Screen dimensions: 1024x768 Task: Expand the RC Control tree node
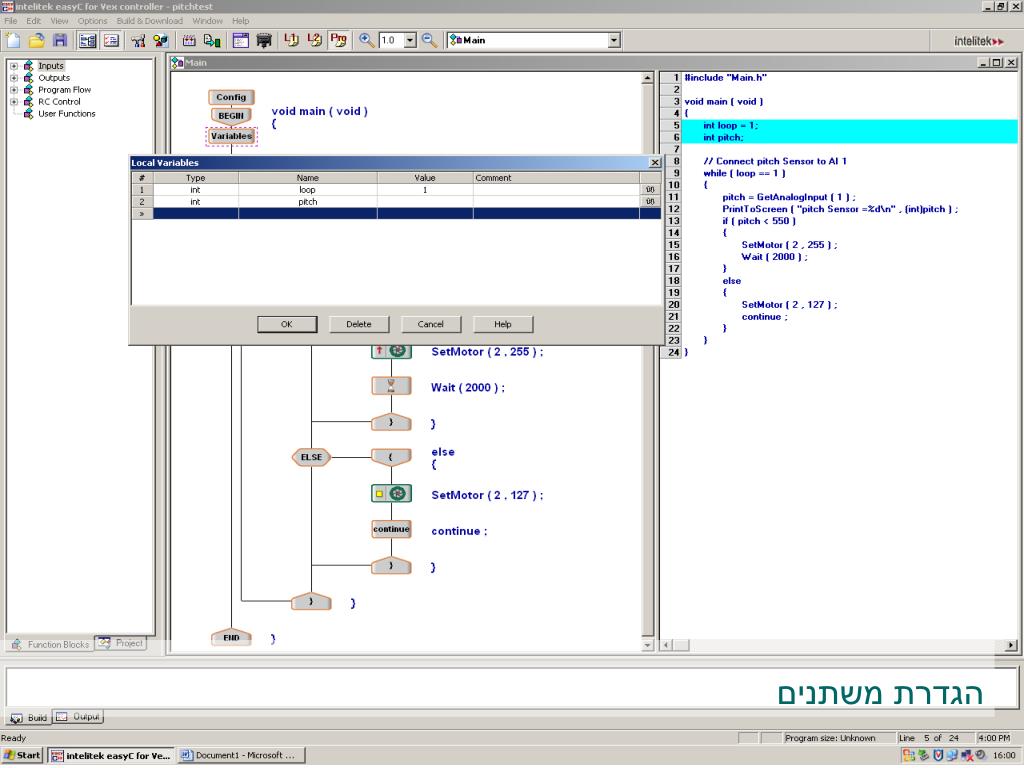[14, 102]
